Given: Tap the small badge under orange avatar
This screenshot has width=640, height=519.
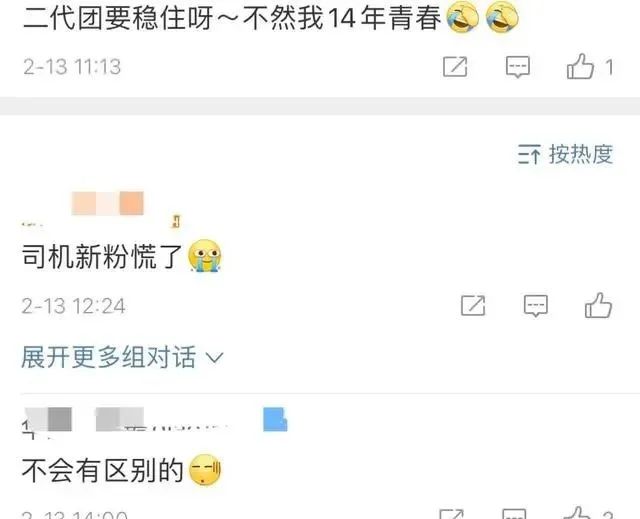Looking at the screenshot, I should 176,221.
